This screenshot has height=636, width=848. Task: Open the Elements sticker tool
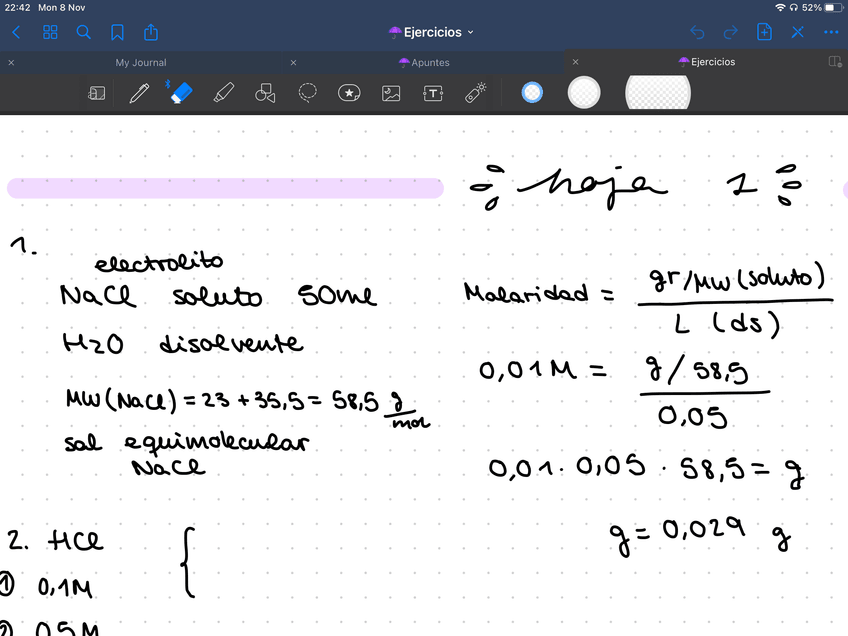pyautogui.click(x=349, y=93)
